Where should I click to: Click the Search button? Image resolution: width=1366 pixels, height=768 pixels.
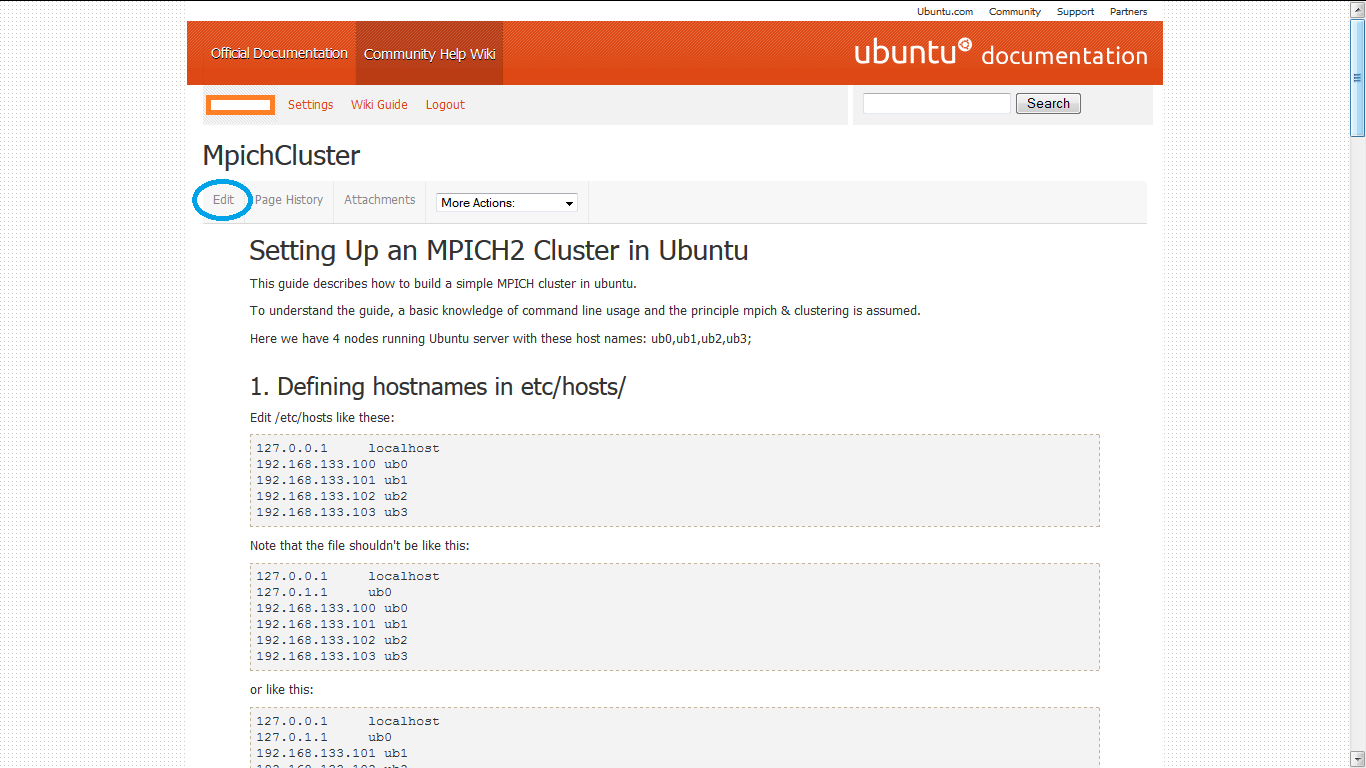pos(1048,103)
